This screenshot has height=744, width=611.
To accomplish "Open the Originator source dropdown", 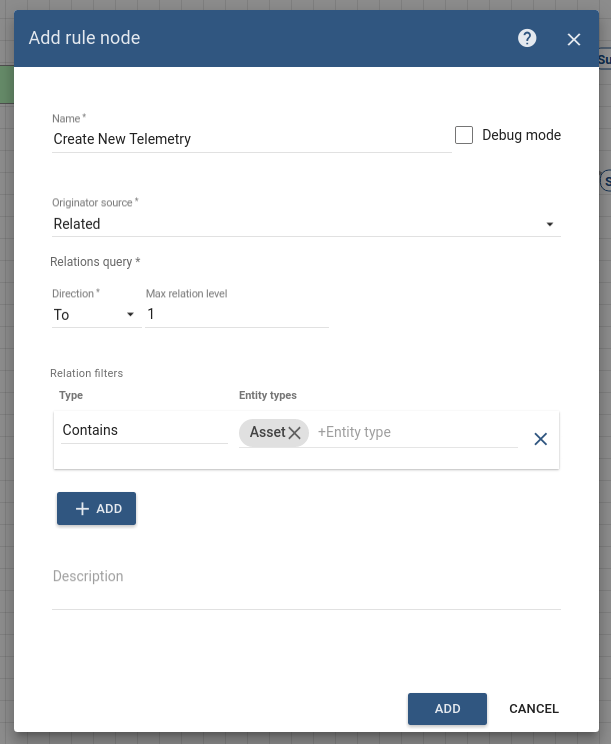I will pyautogui.click(x=305, y=224).
